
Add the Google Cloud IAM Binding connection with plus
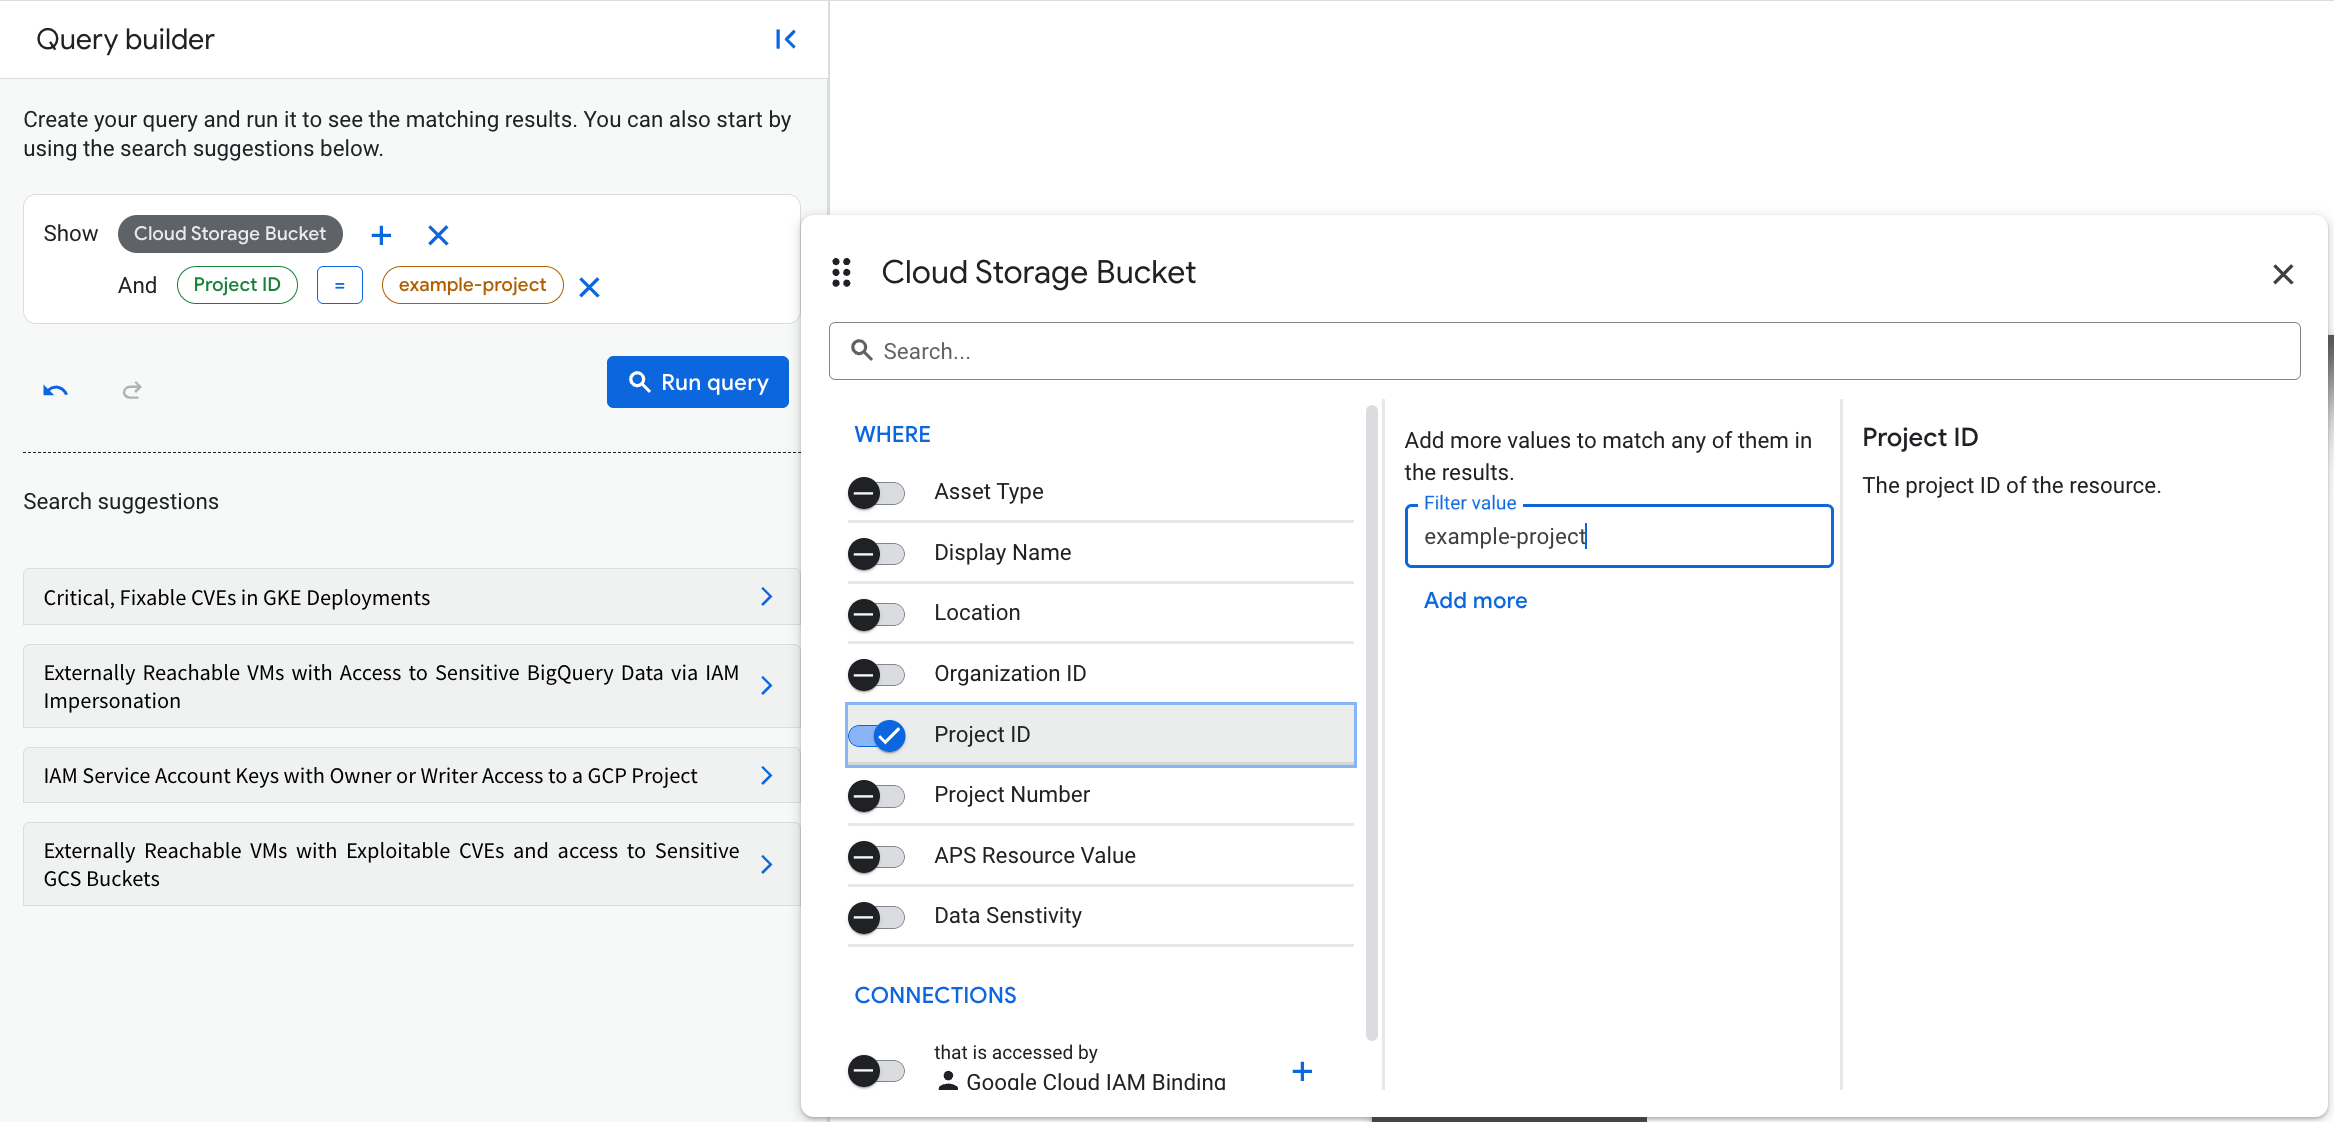click(x=1302, y=1072)
